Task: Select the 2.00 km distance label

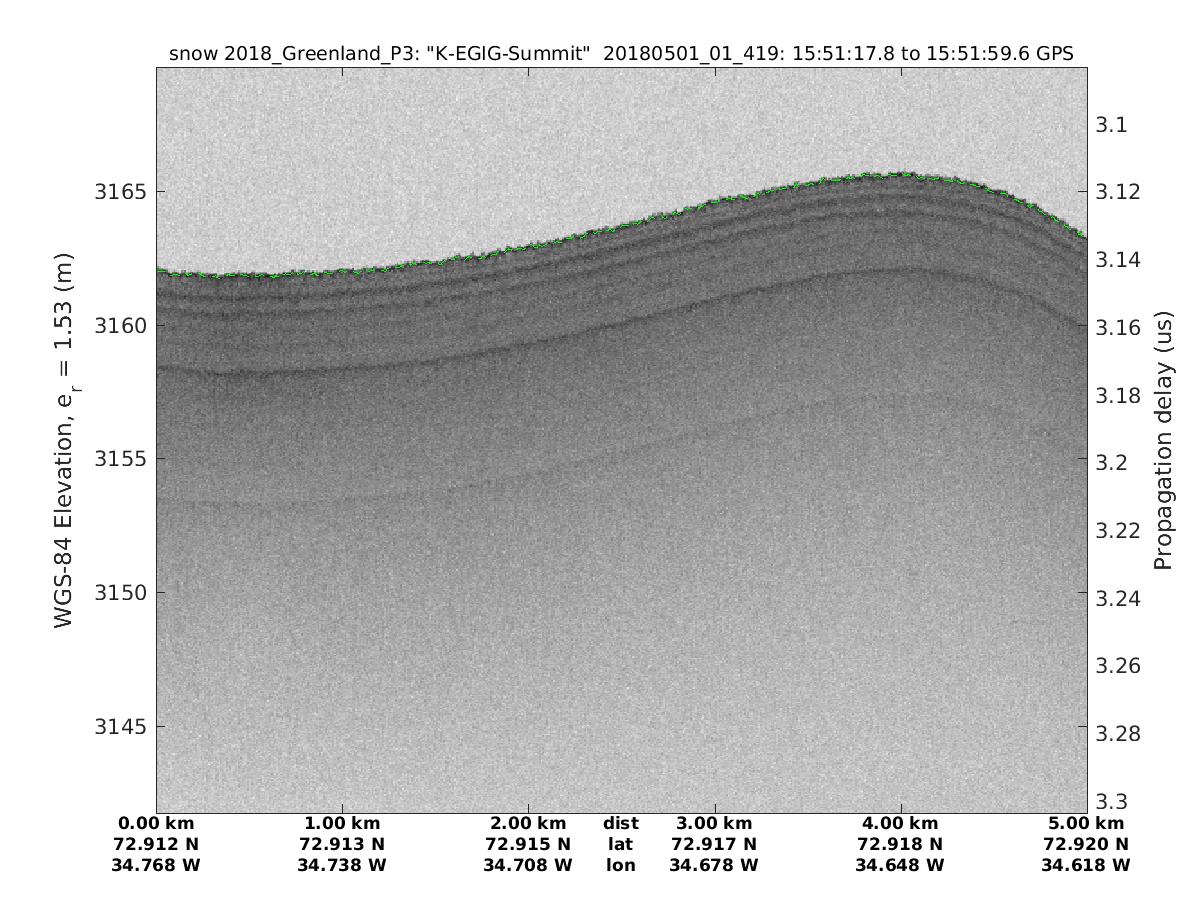Action: (528, 824)
